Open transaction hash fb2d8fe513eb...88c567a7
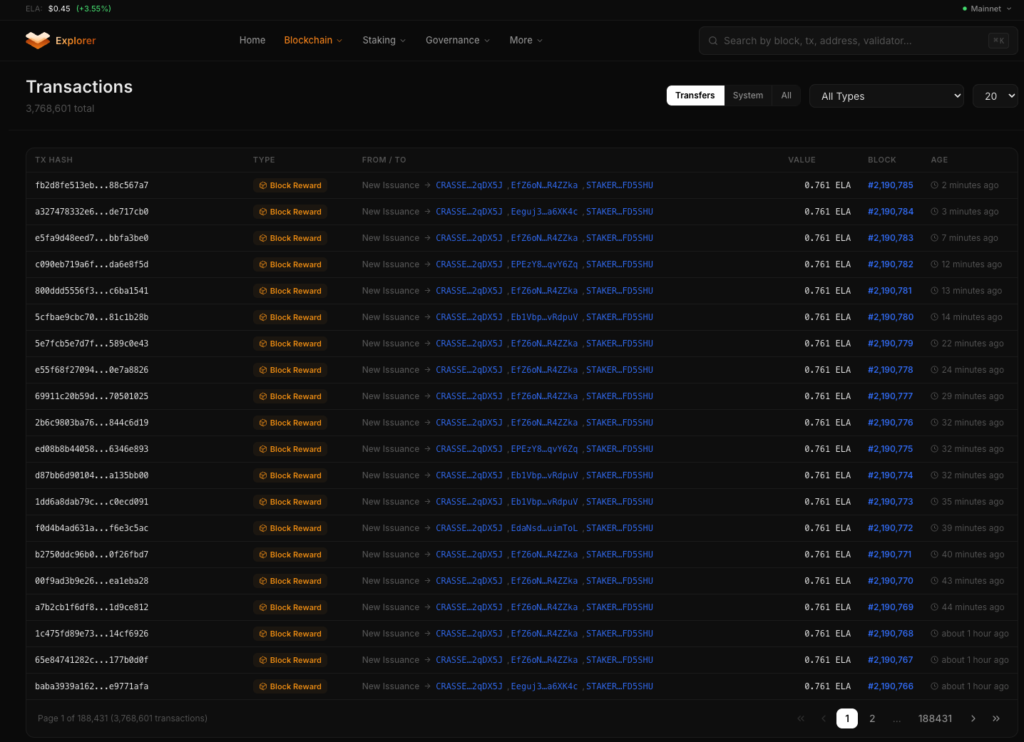1024x742 pixels. (92, 186)
